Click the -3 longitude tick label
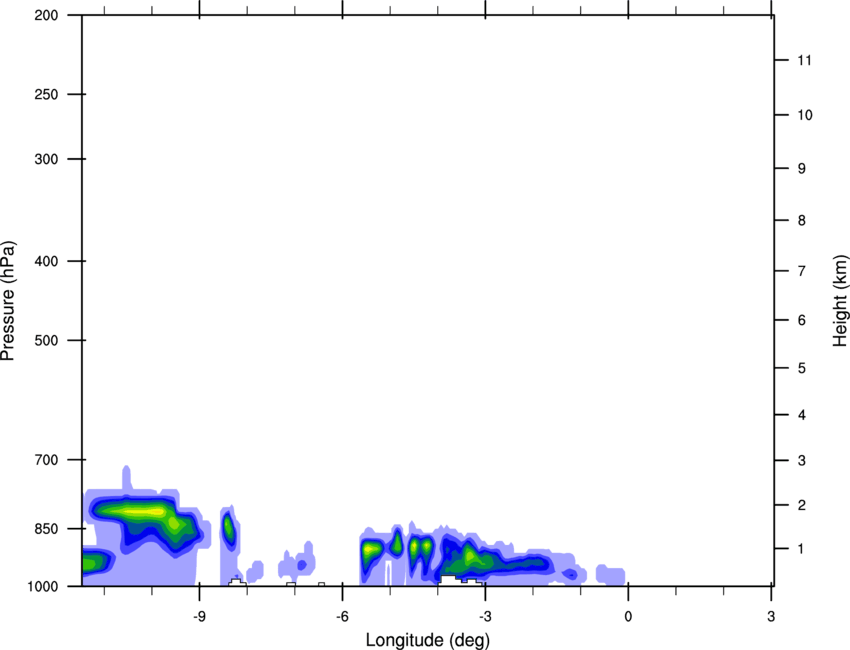Viewport: 850px width, 650px height. [485, 616]
